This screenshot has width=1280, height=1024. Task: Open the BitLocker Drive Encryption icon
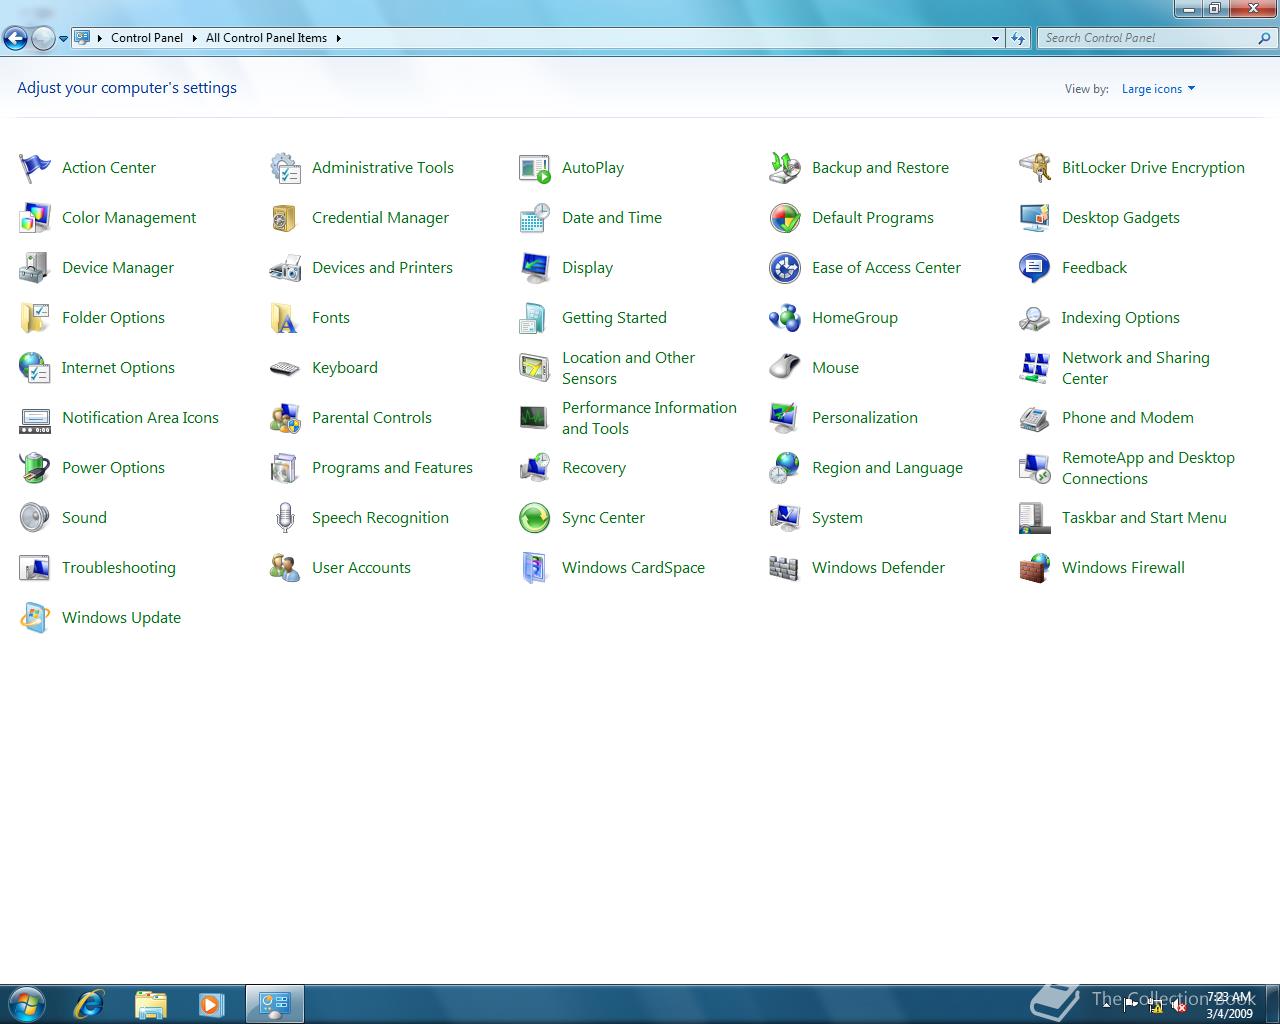(x=1035, y=168)
